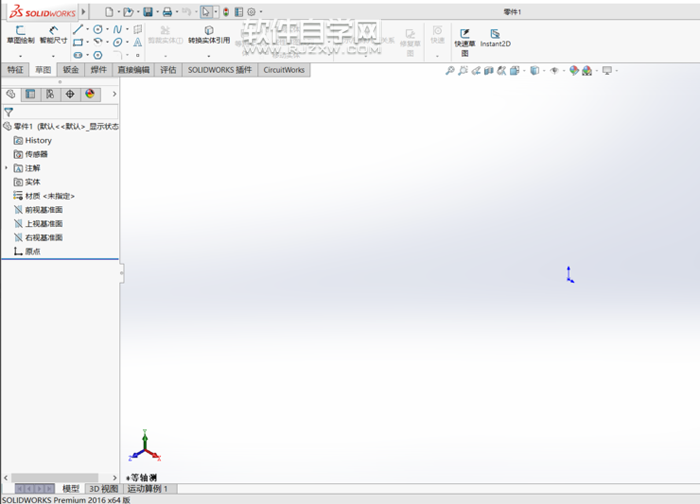
Task: Switch to the FeatureManager design tree tab
Action: click(x=11, y=94)
